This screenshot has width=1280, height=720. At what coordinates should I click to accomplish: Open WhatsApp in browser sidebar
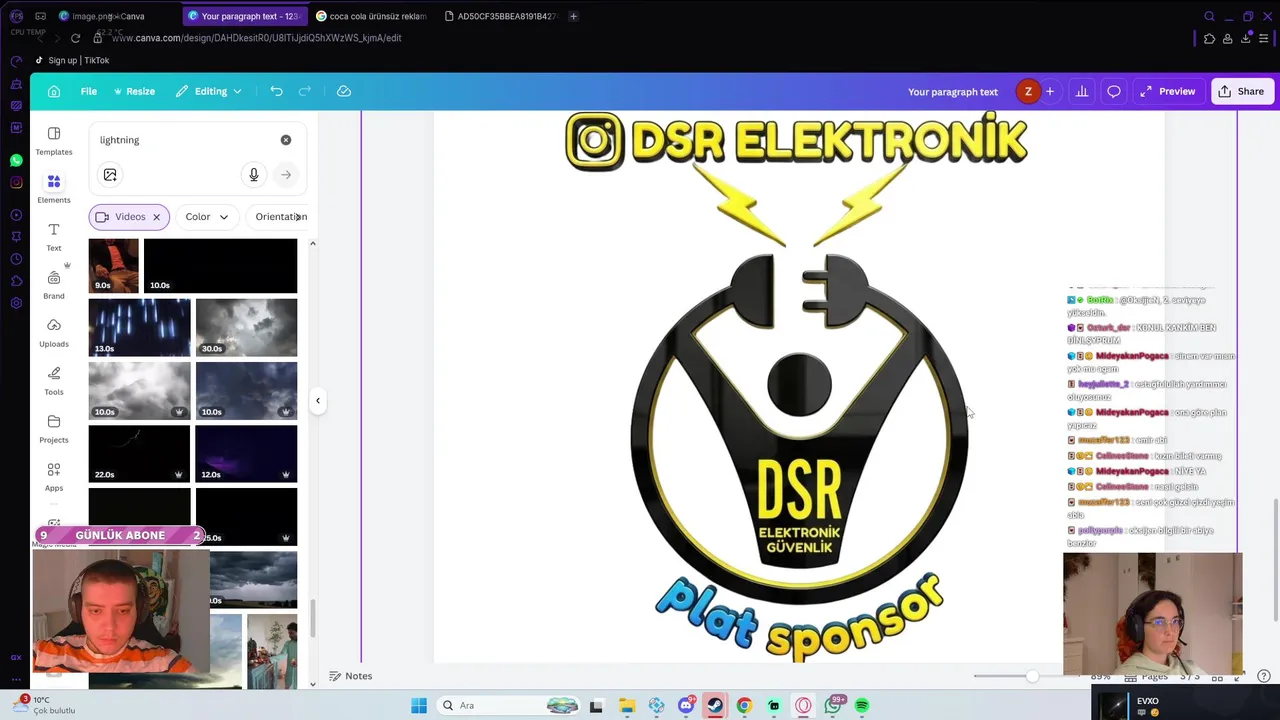pyautogui.click(x=16, y=160)
